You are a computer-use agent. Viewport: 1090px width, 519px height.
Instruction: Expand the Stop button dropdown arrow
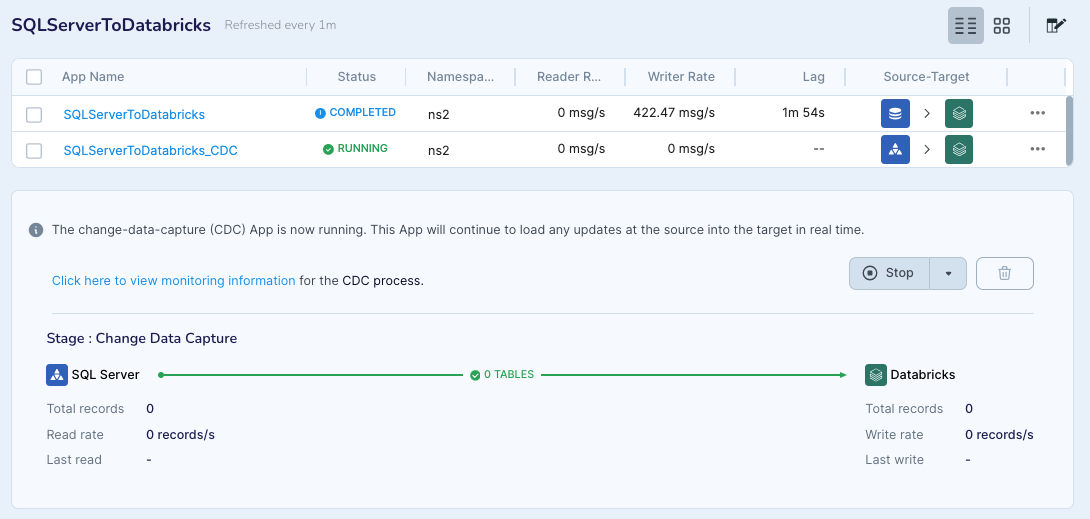tap(948, 273)
